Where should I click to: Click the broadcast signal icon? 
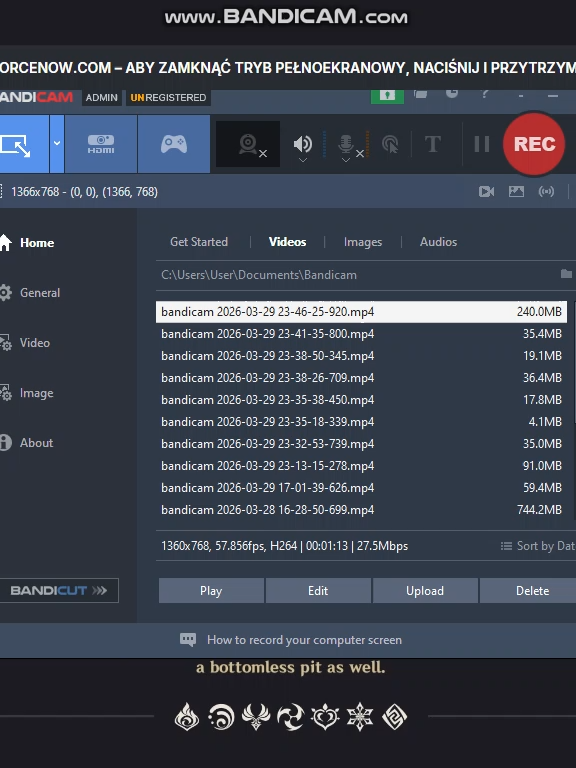[546, 192]
